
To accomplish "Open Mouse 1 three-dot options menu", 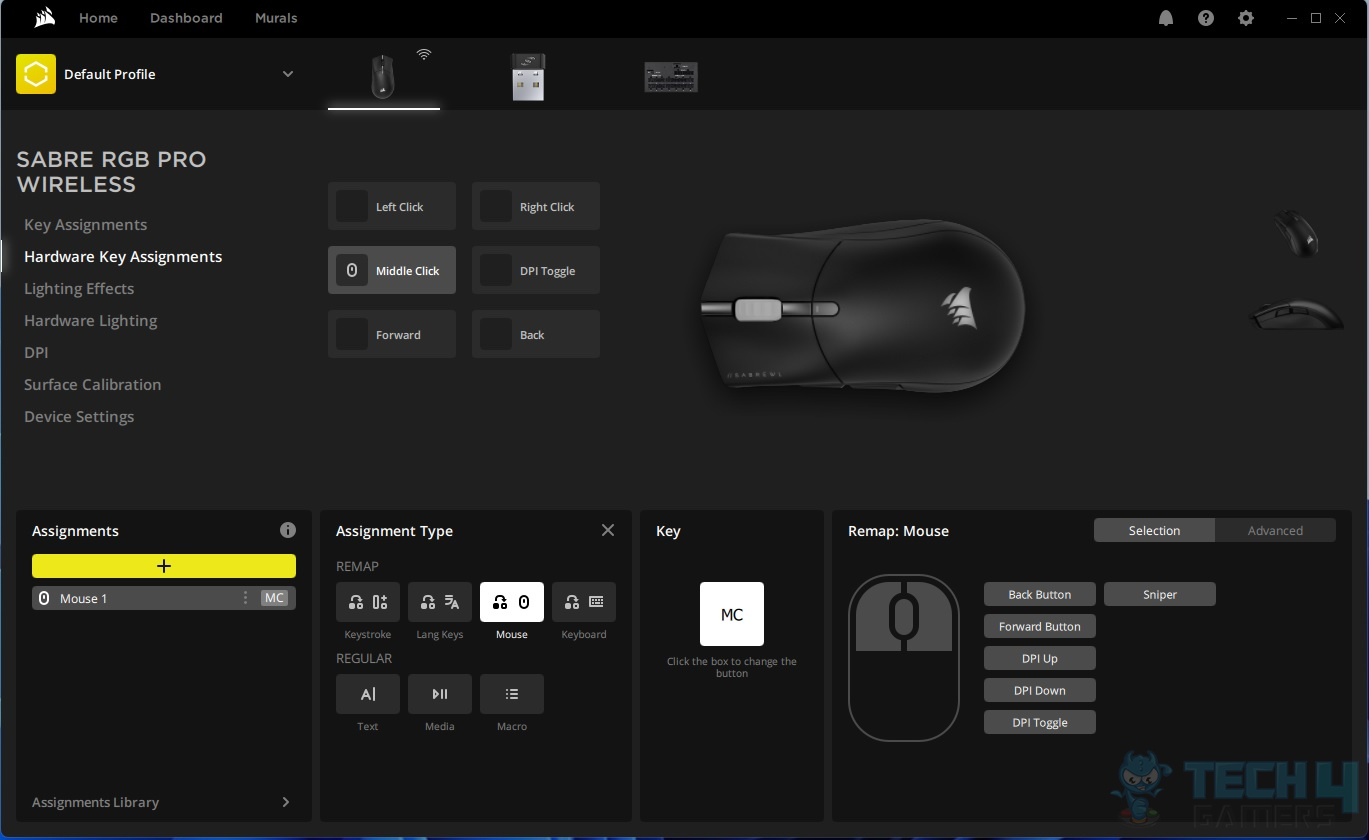I will coord(246,598).
